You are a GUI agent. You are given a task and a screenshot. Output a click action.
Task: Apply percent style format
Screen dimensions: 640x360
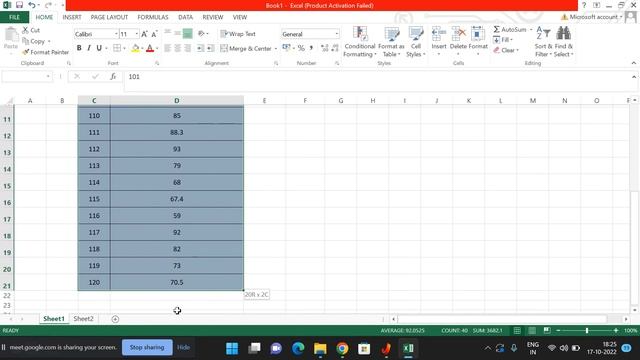point(301,48)
